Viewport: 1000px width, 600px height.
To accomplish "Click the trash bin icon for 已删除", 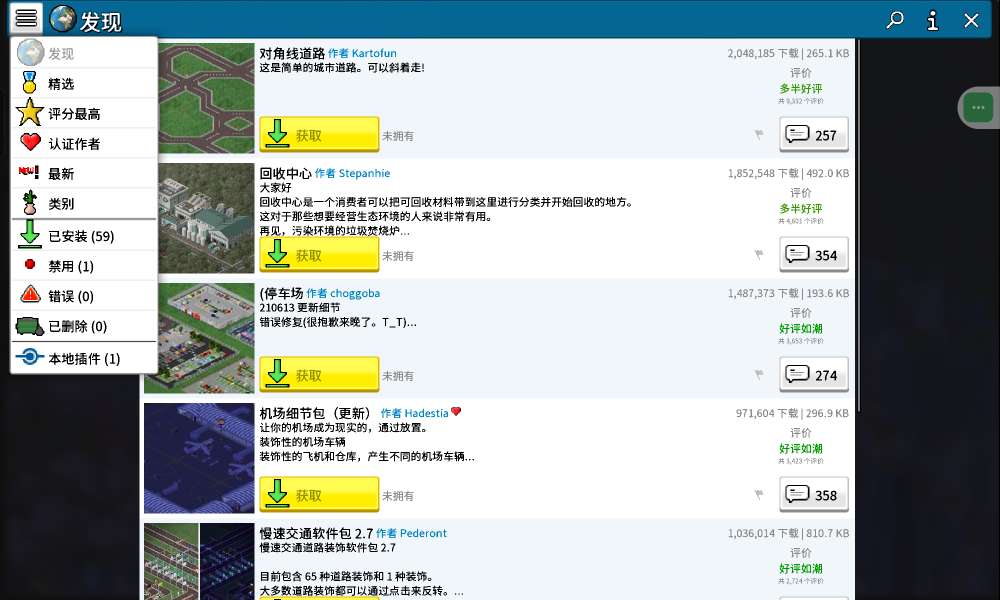I will [29, 326].
